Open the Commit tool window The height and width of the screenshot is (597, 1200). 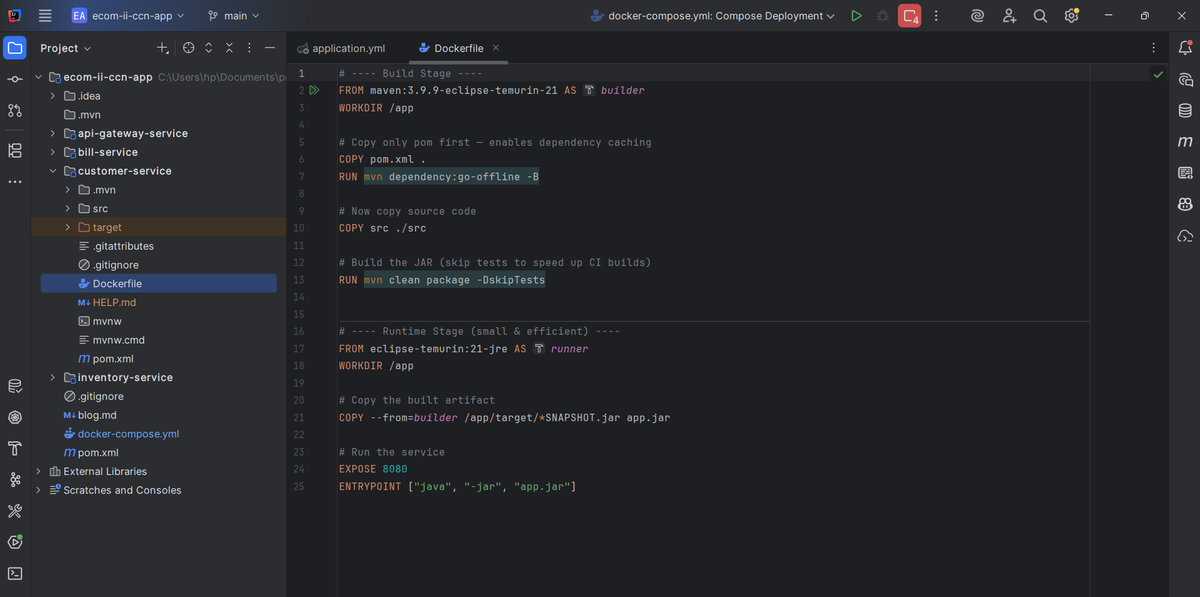pyautogui.click(x=15, y=79)
